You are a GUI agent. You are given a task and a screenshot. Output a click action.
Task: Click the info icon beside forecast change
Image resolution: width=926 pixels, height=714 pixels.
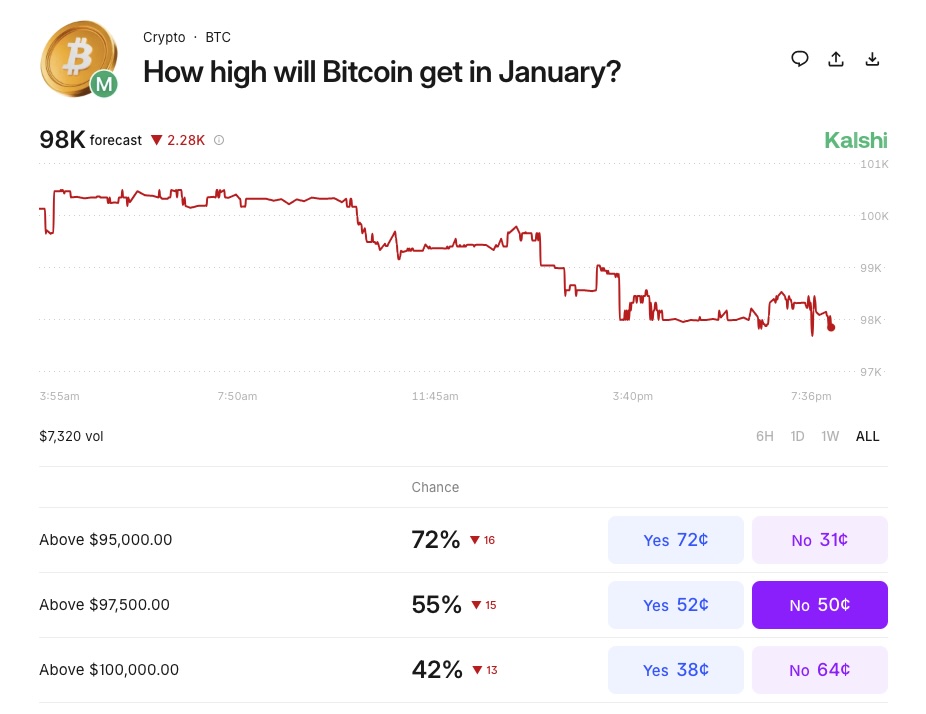[x=219, y=140]
